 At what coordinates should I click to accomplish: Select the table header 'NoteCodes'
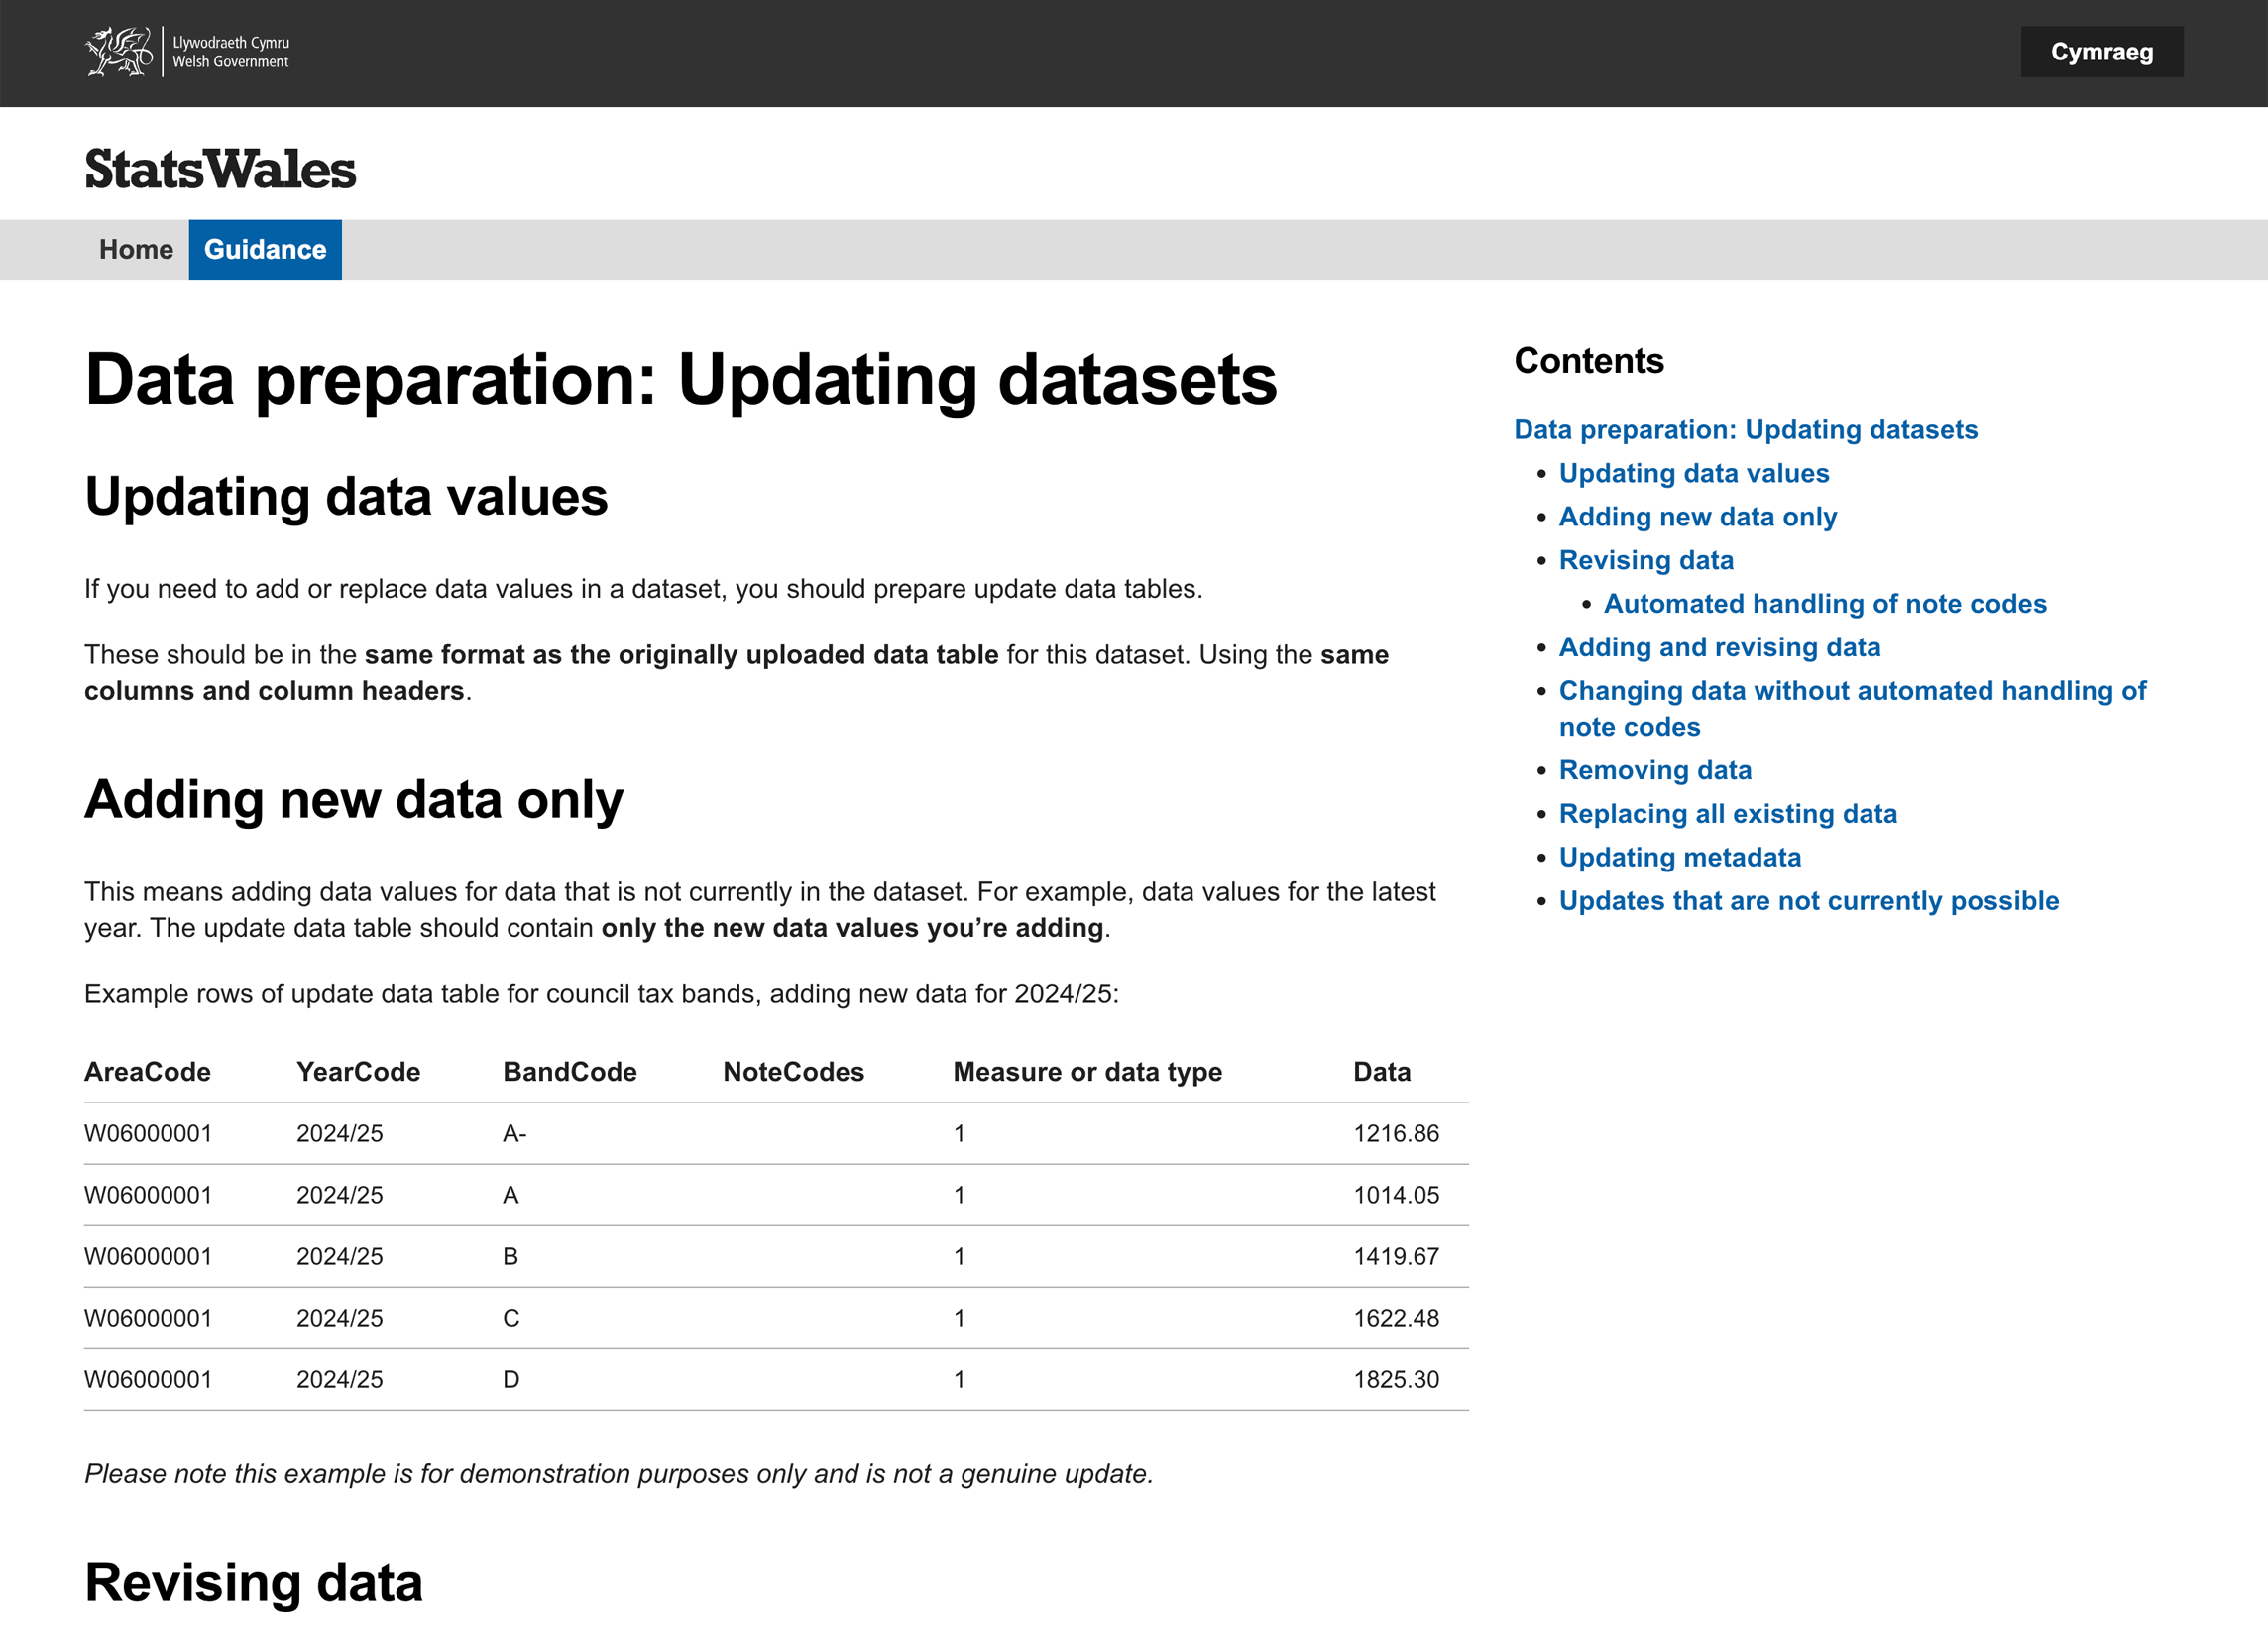tap(793, 1071)
